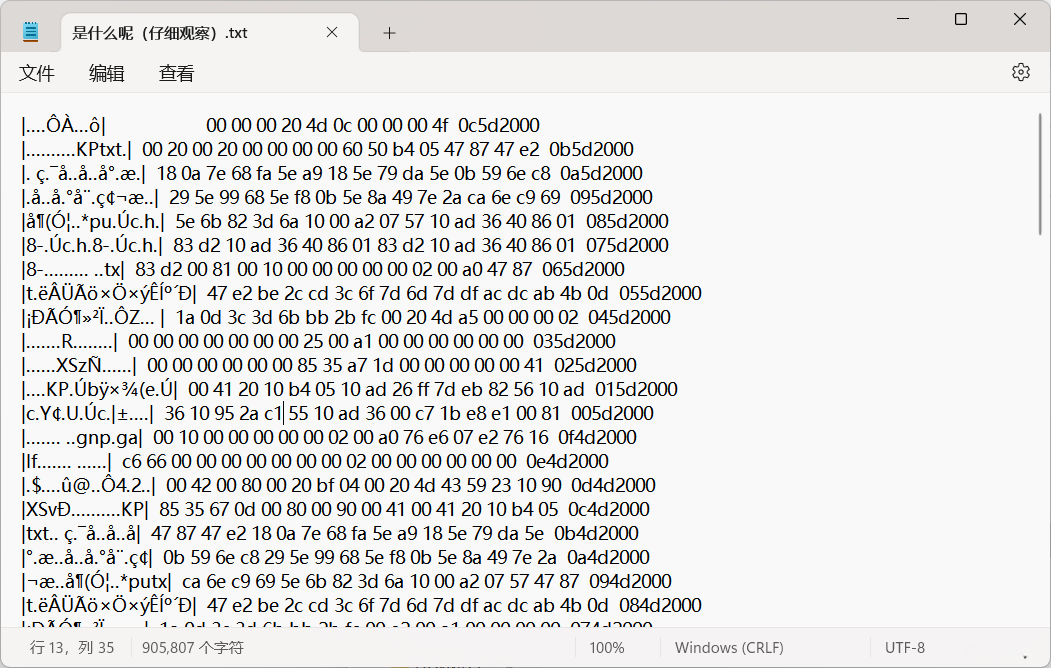Click the text 025d2000
The width and height of the screenshot is (1051, 668).
coord(596,366)
